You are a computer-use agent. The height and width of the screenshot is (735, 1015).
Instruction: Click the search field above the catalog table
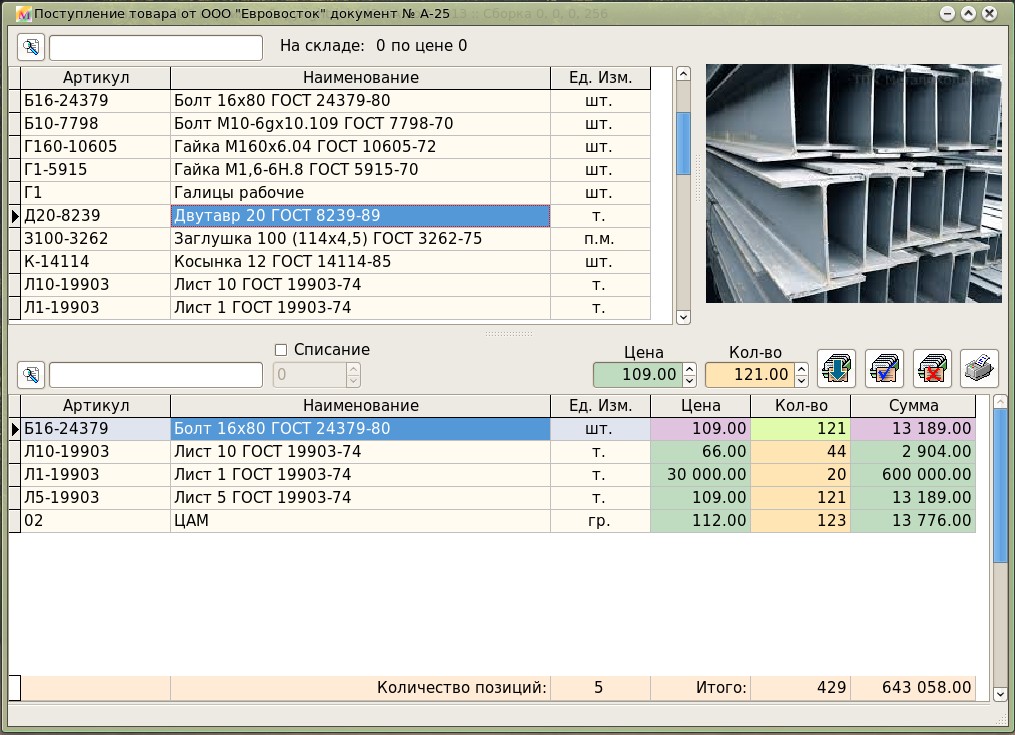click(x=155, y=48)
